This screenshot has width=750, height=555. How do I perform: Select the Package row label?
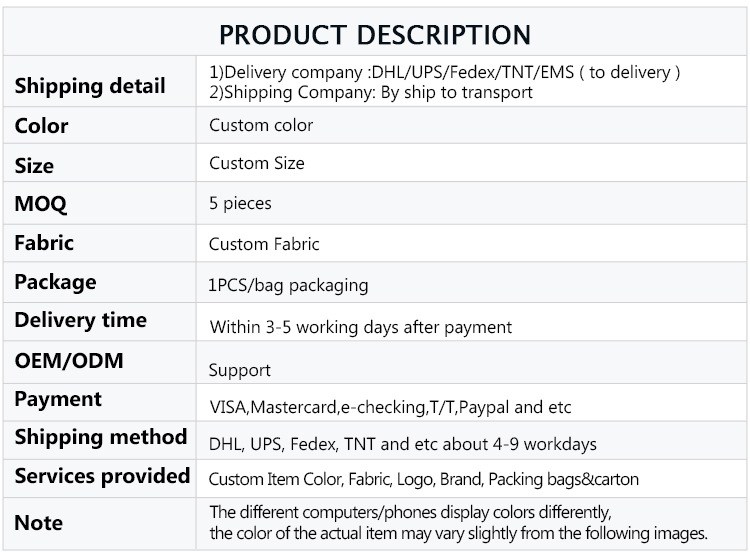(55, 282)
